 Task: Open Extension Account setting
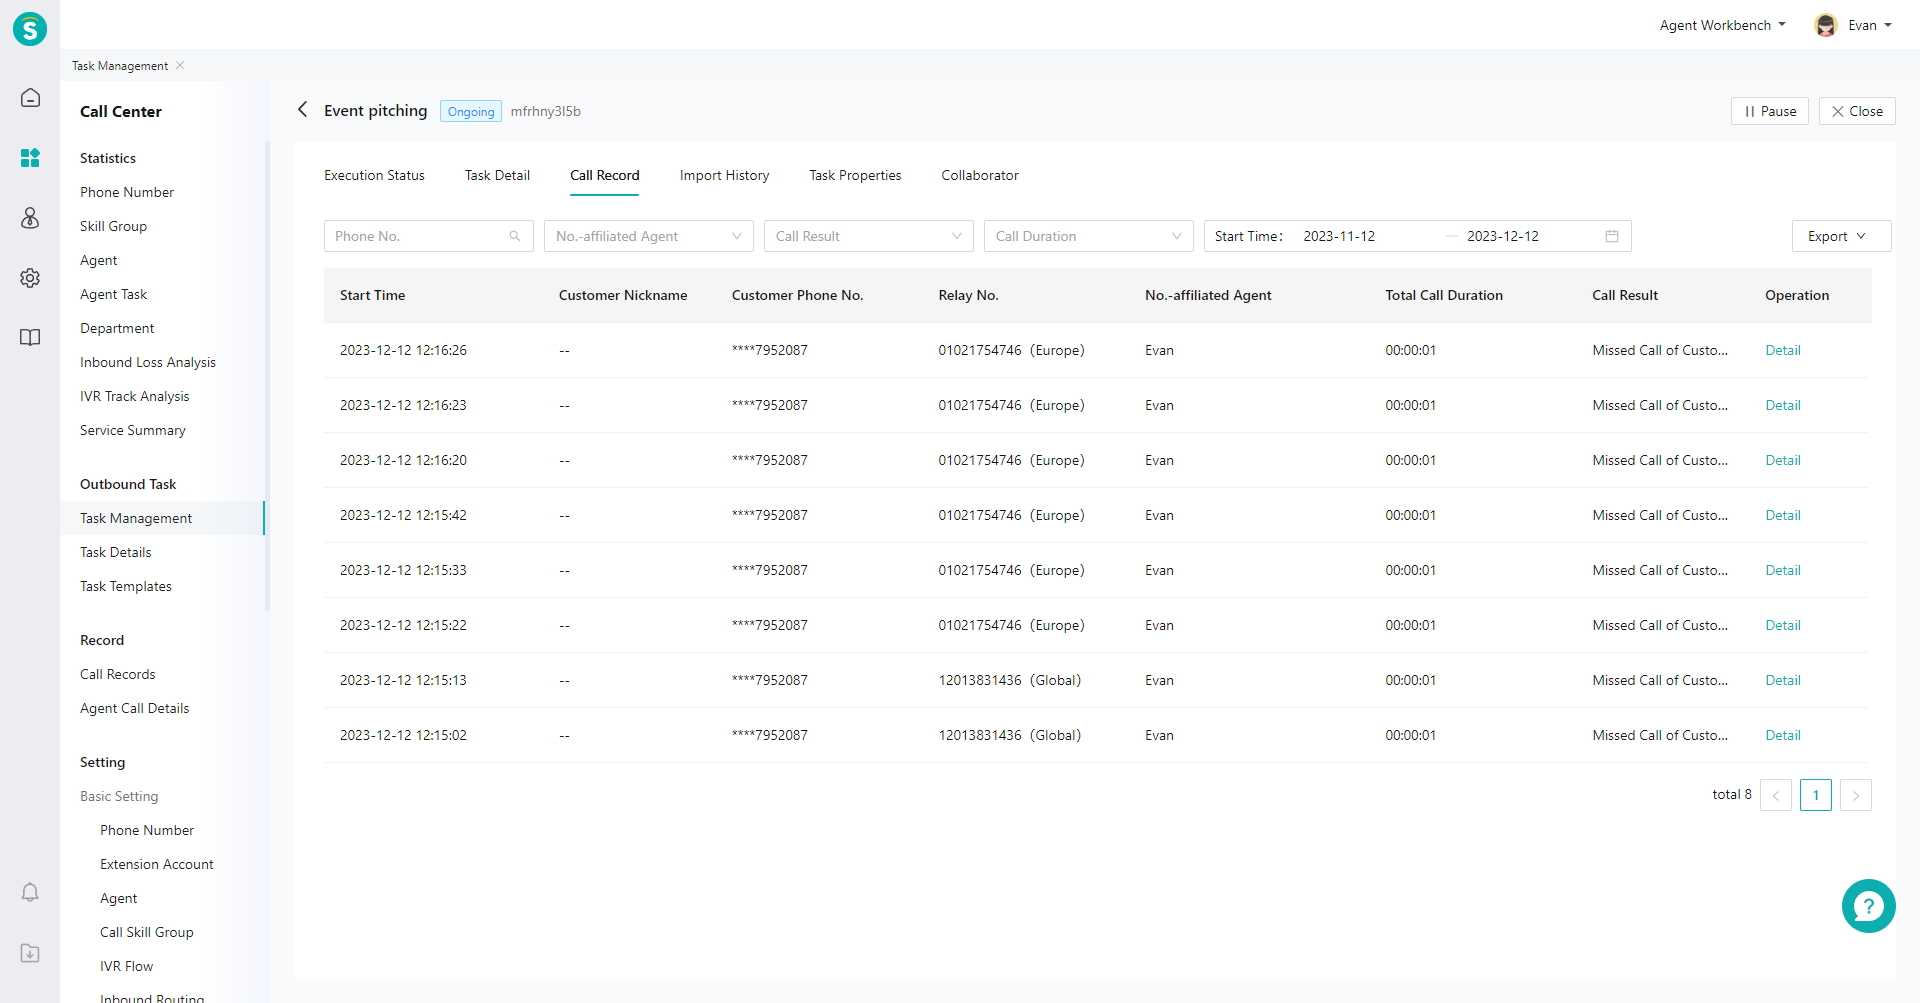(157, 864)
